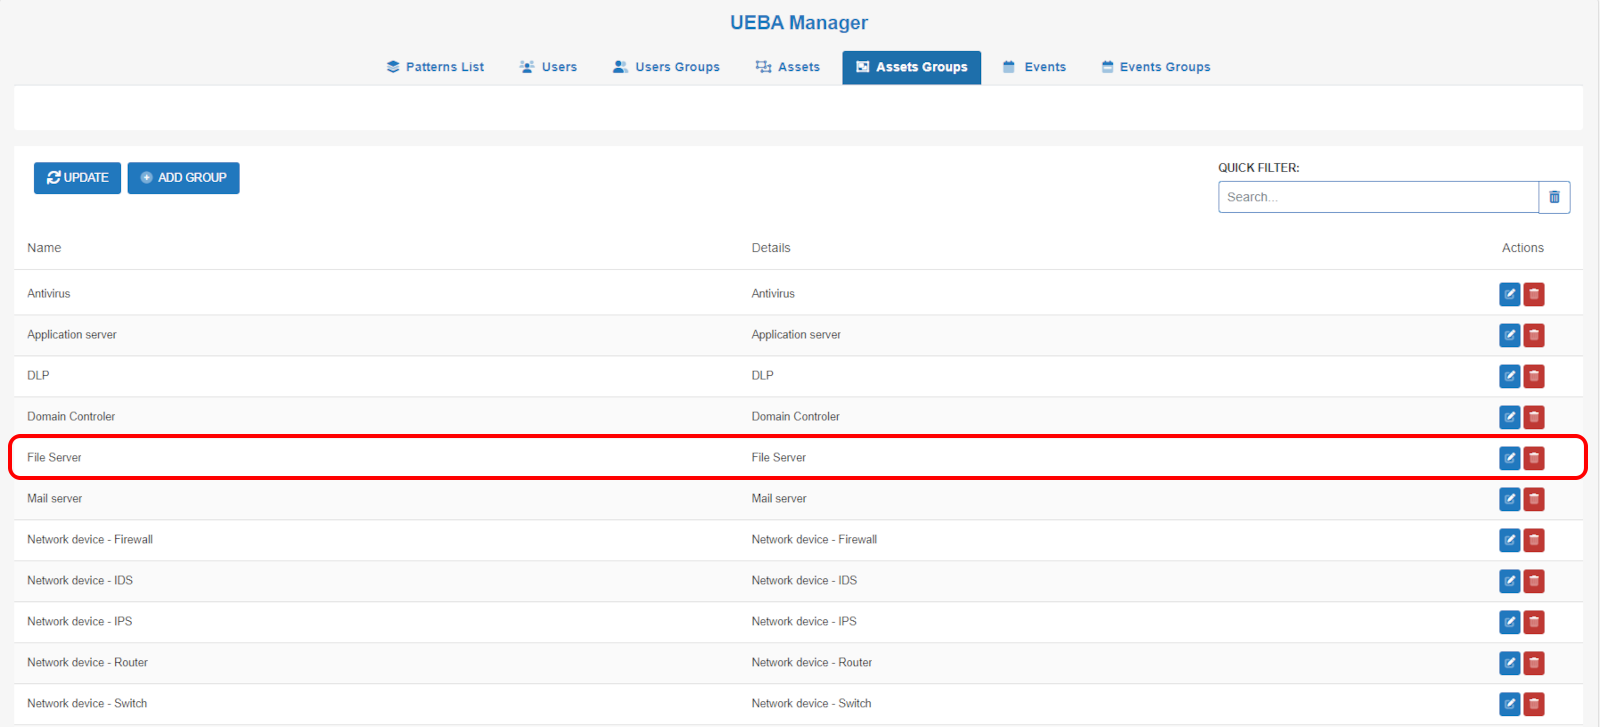
Task: Edit the Network device - IPS group
Action: pyautogui.click(x=1509, y=622)
